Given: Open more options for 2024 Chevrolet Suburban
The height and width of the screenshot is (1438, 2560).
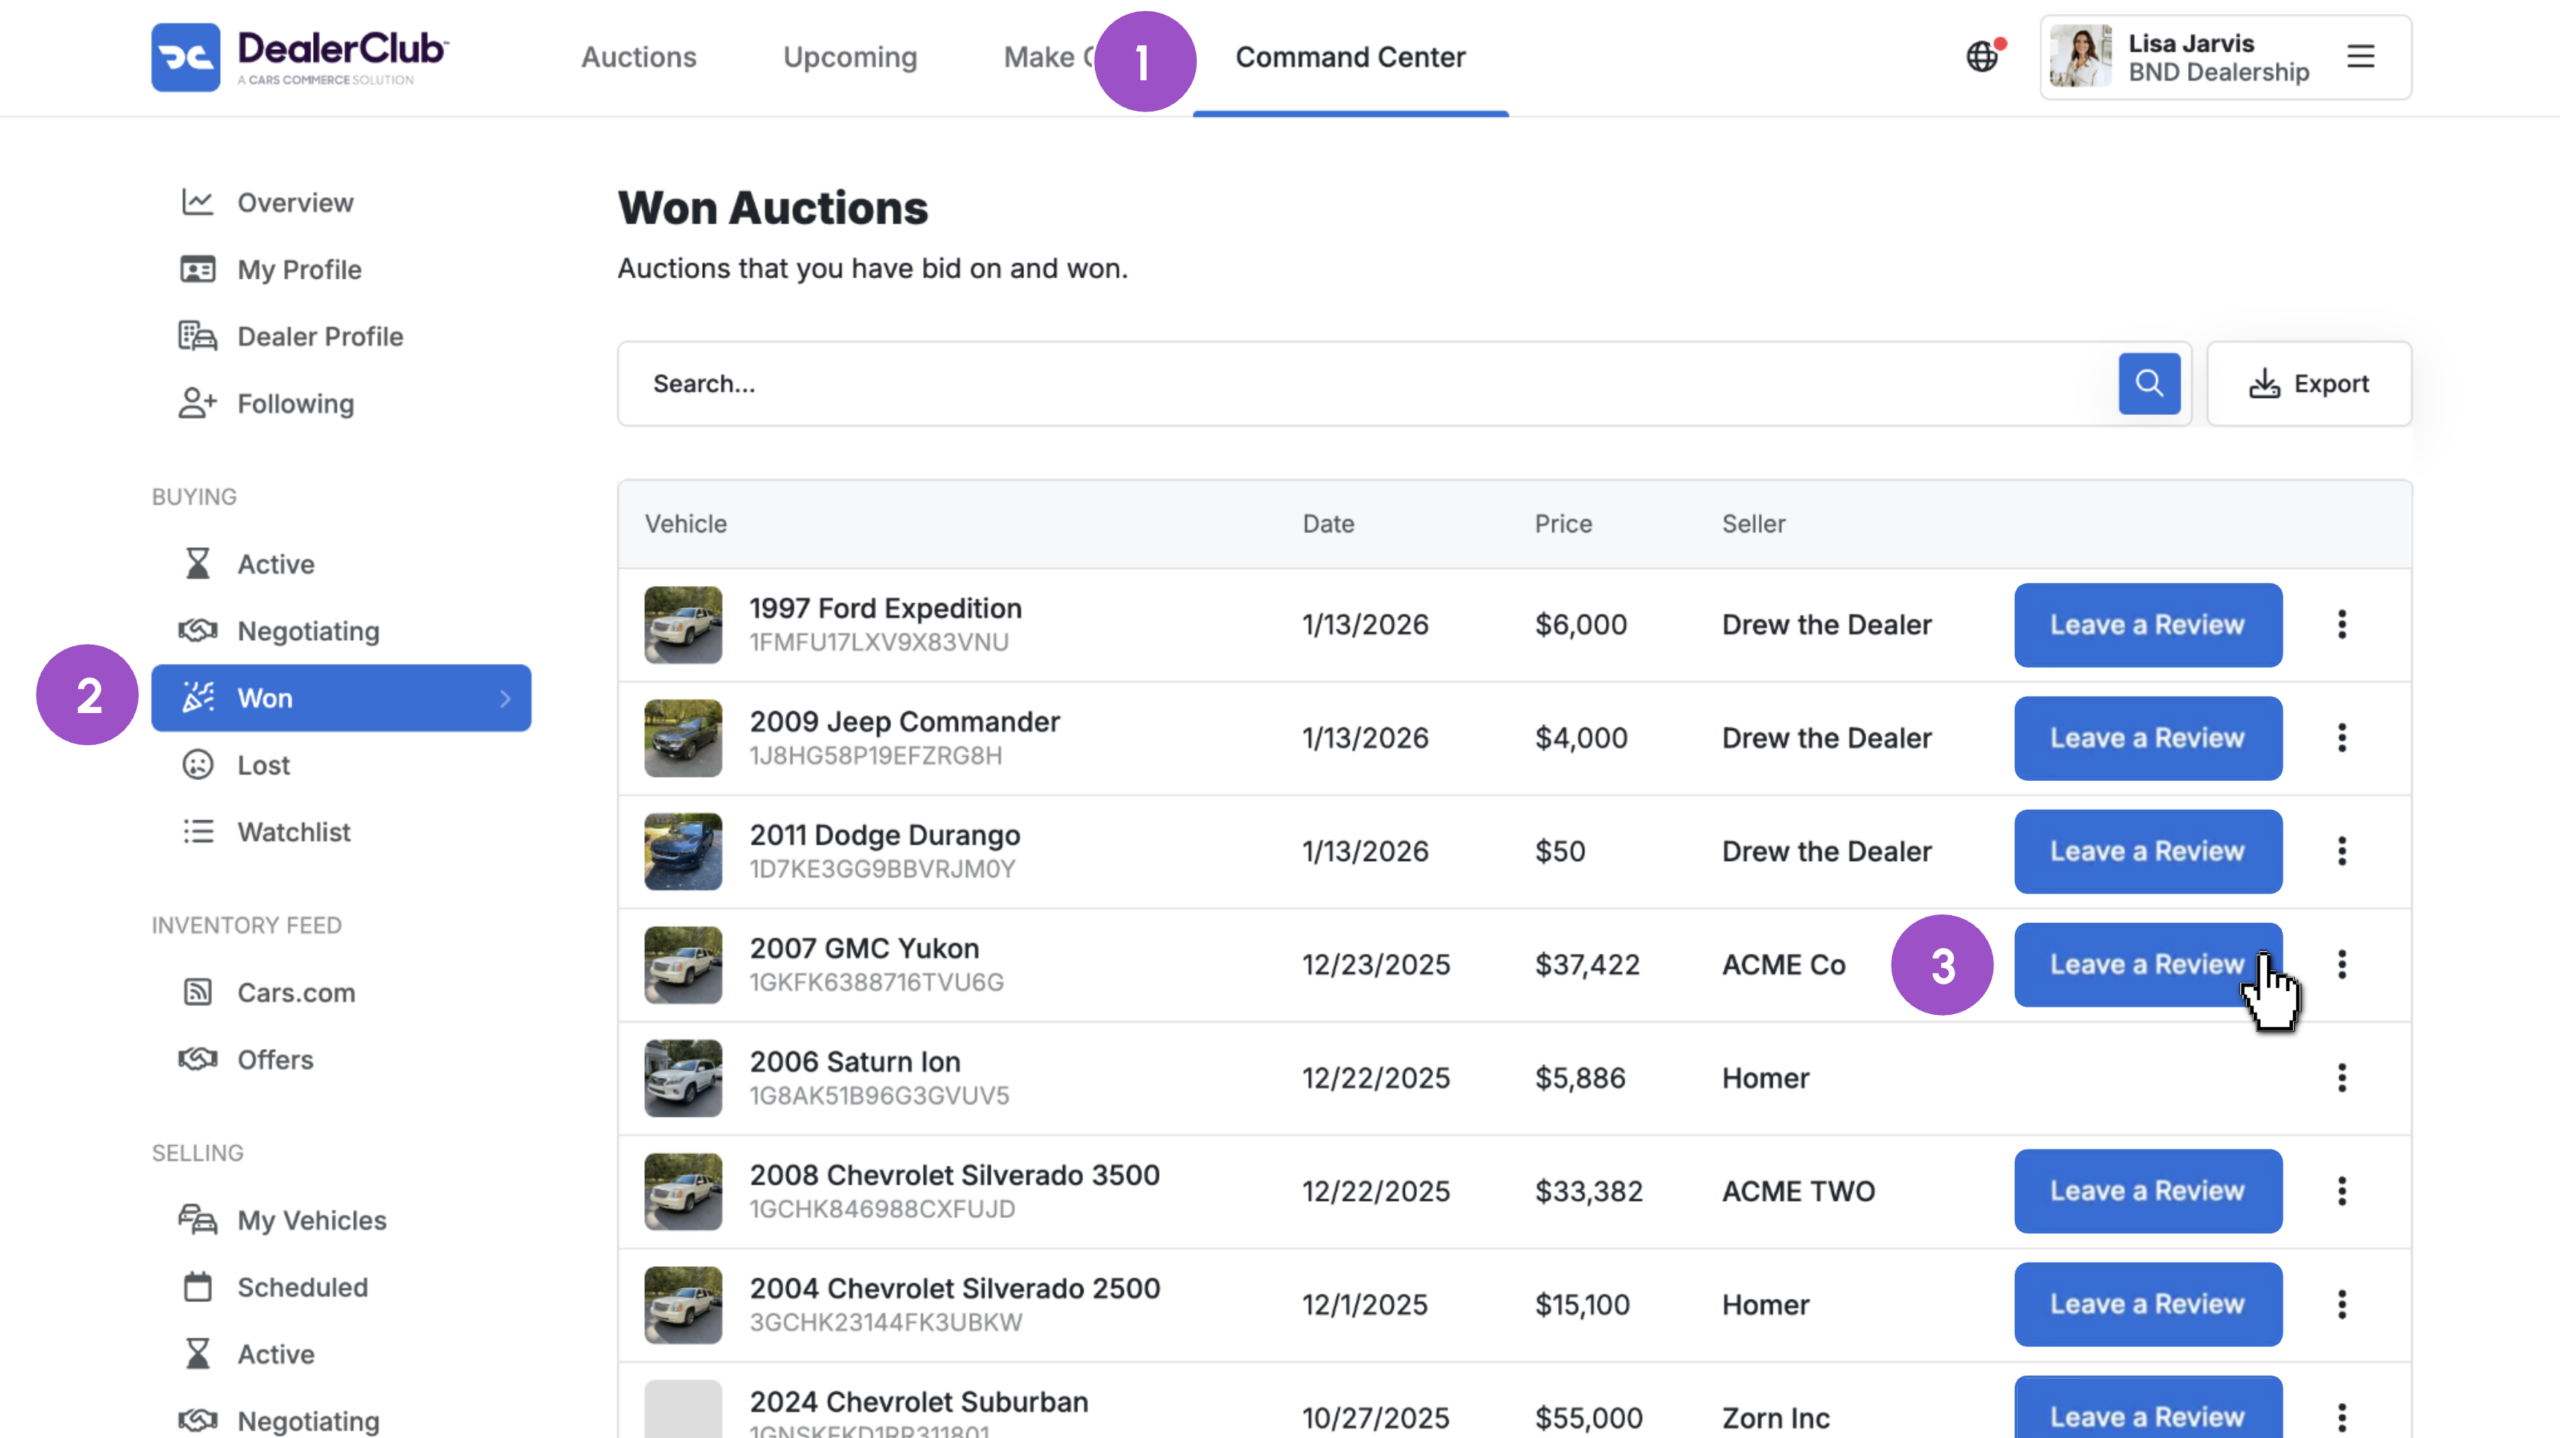Looking at the screenshot, I should pyautogui.click(x=2342, y=1417).
